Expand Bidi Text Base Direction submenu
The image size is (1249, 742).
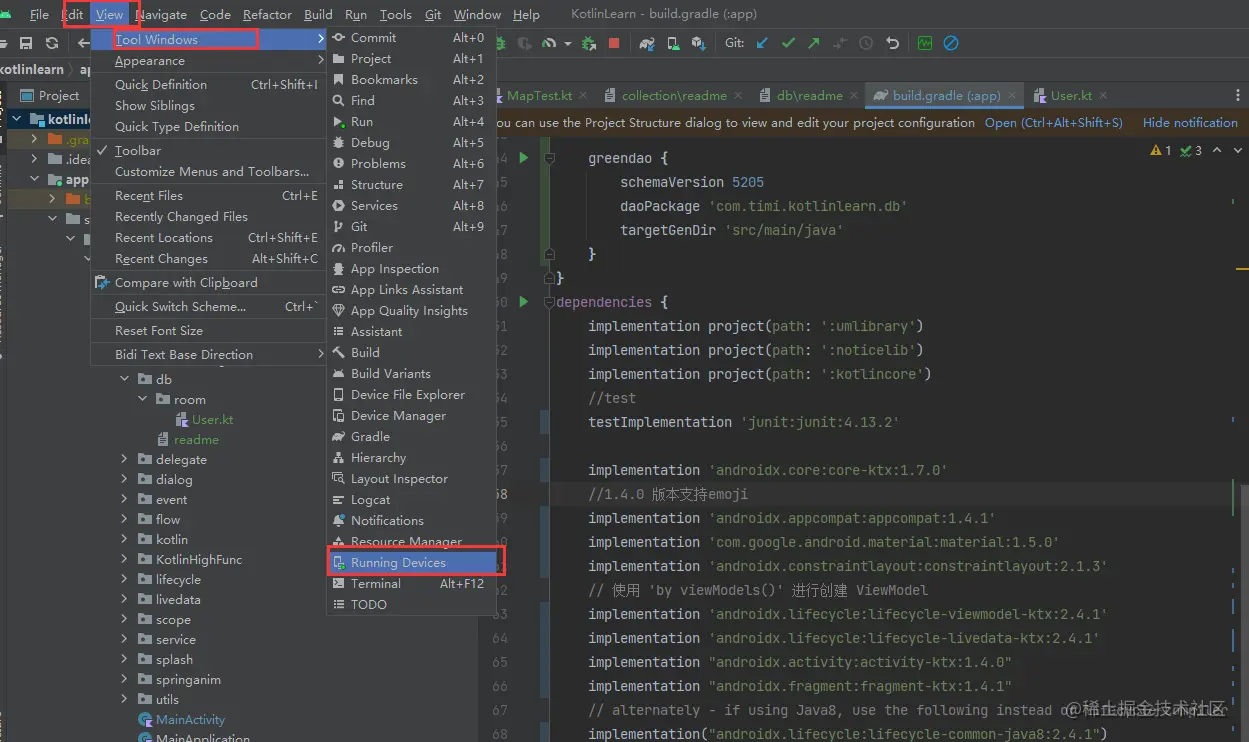[208, 354]
